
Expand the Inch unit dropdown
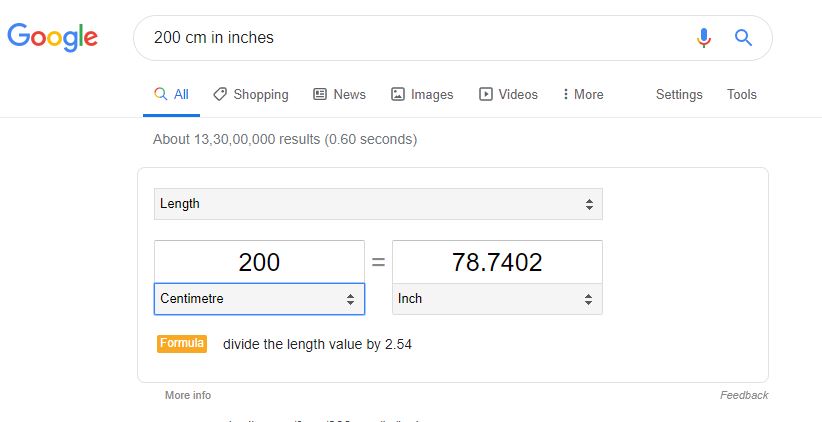tap(497, 299)
